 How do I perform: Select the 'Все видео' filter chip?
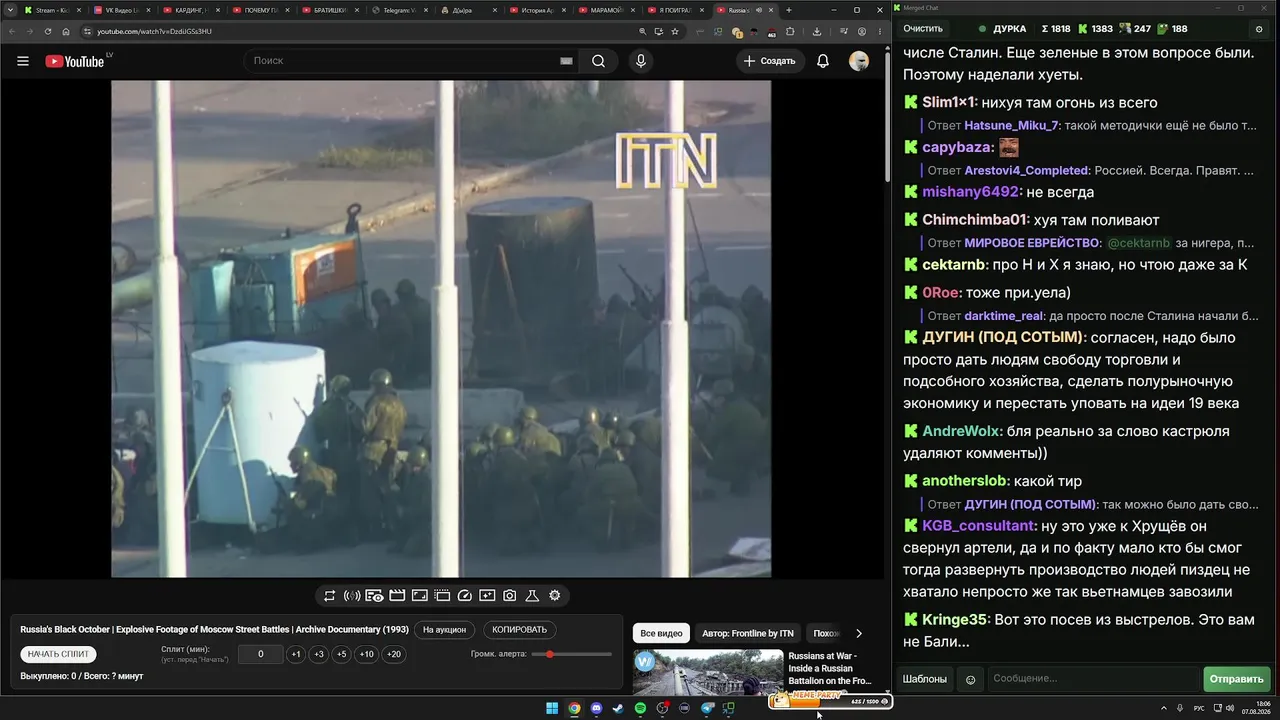click(x=661, y=633)
